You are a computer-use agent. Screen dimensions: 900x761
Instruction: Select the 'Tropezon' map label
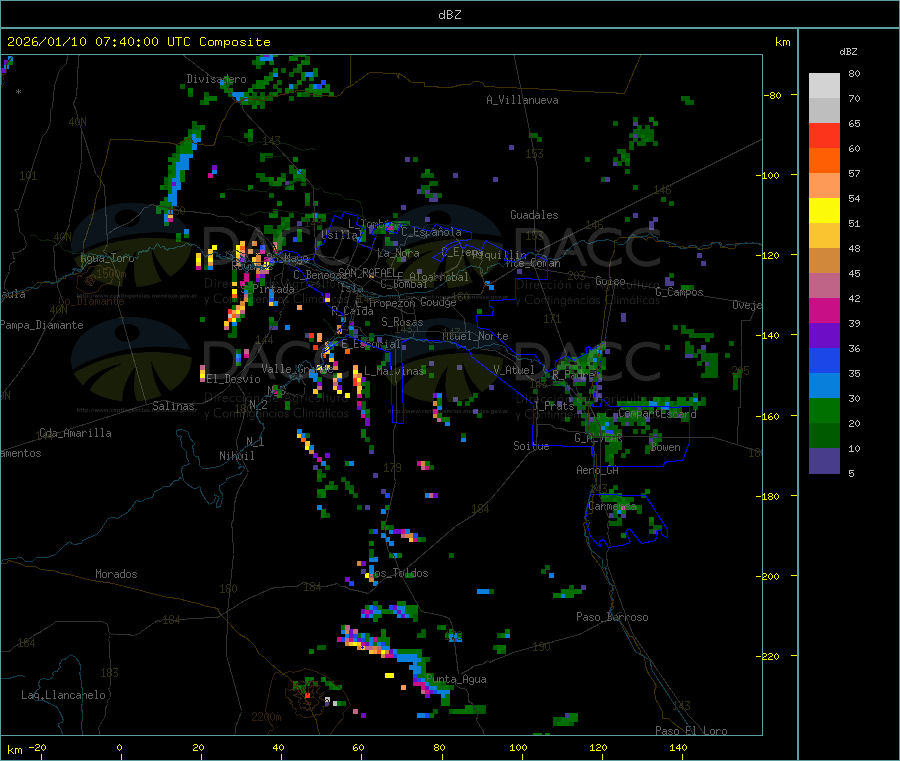click(392, 303)
